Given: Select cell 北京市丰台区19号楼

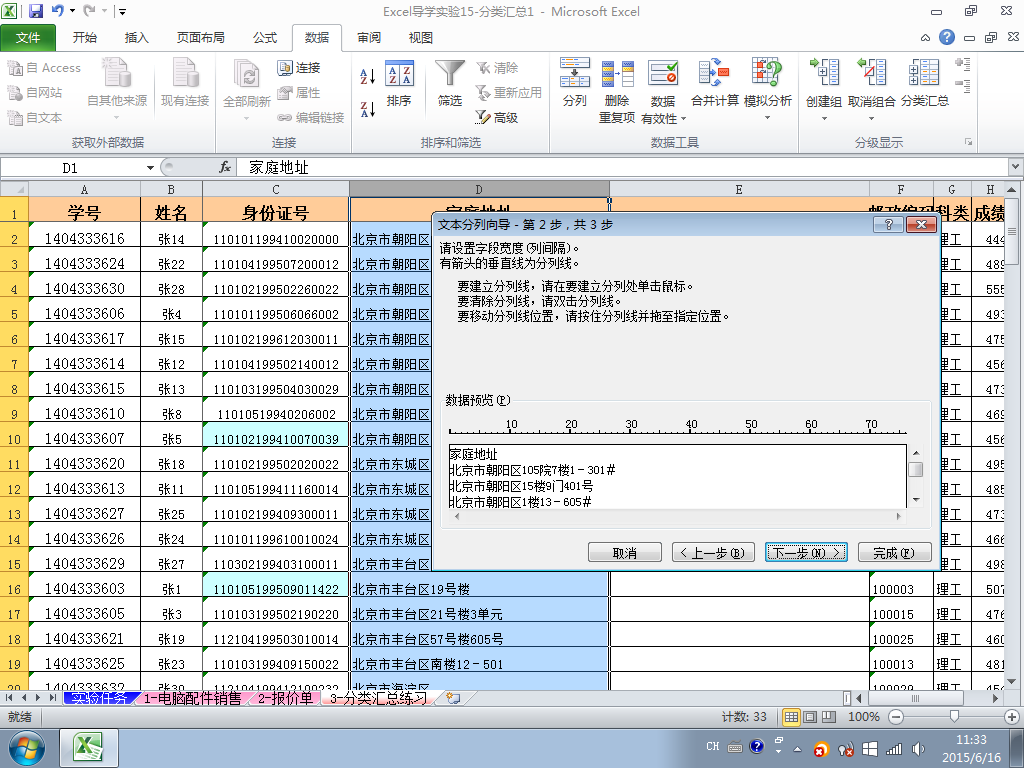Looking at the screenshot, I should (x=479, y=589).
